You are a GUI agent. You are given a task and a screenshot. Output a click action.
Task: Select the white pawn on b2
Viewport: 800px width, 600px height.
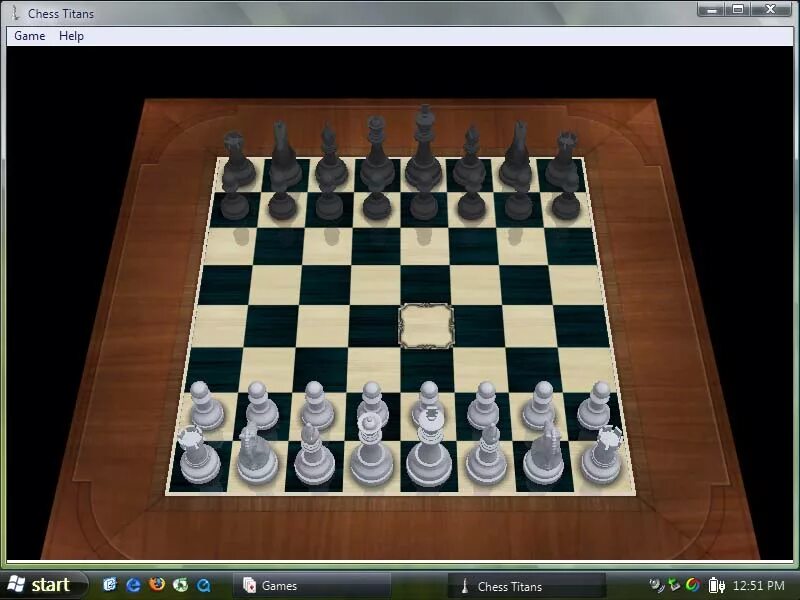pos(262,406)
